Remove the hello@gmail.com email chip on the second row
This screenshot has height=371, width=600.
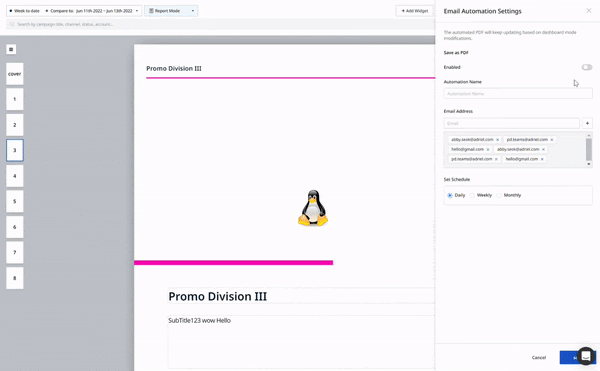point(488,150)
